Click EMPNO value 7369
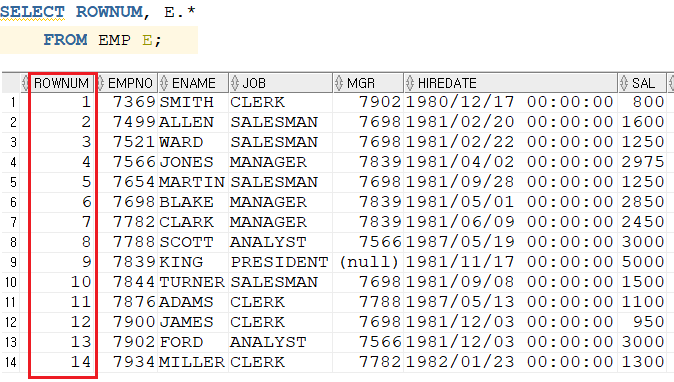Image resolution: width=674 pixels, height=382 pixels. click(x=128, y=102)
